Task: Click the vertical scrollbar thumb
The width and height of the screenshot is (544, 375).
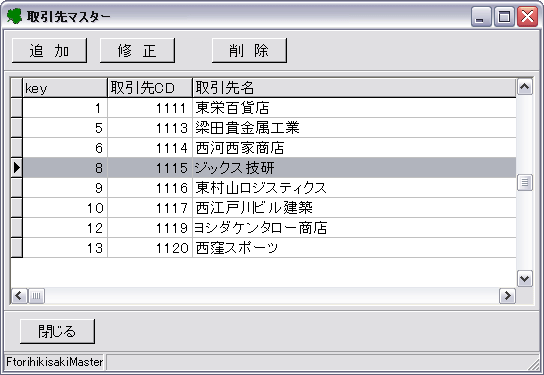Action: tap(525, 182)
